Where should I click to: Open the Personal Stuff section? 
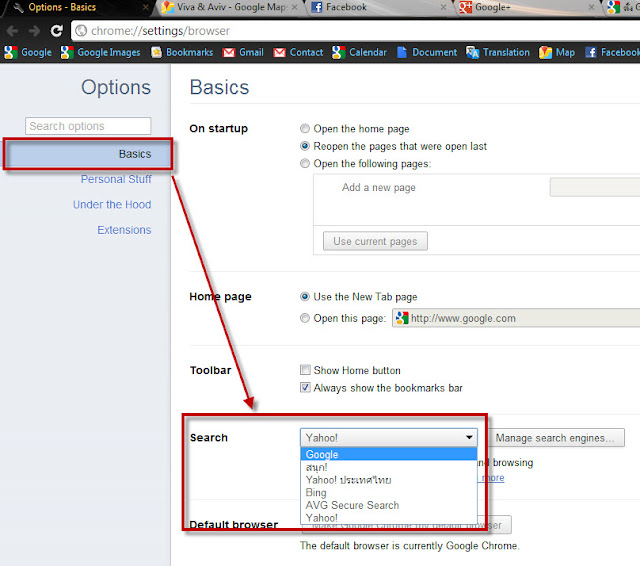[x=116, y=179]
